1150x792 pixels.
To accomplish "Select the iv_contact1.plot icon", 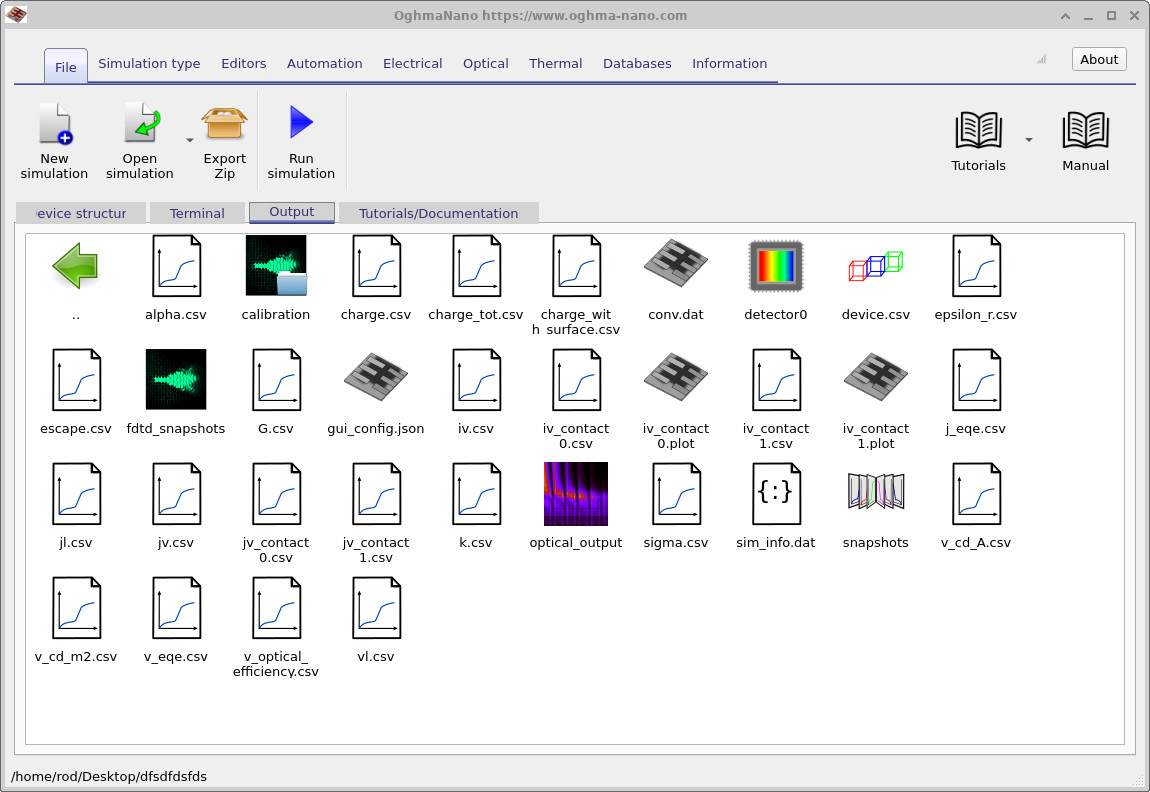I will (876, 378).
